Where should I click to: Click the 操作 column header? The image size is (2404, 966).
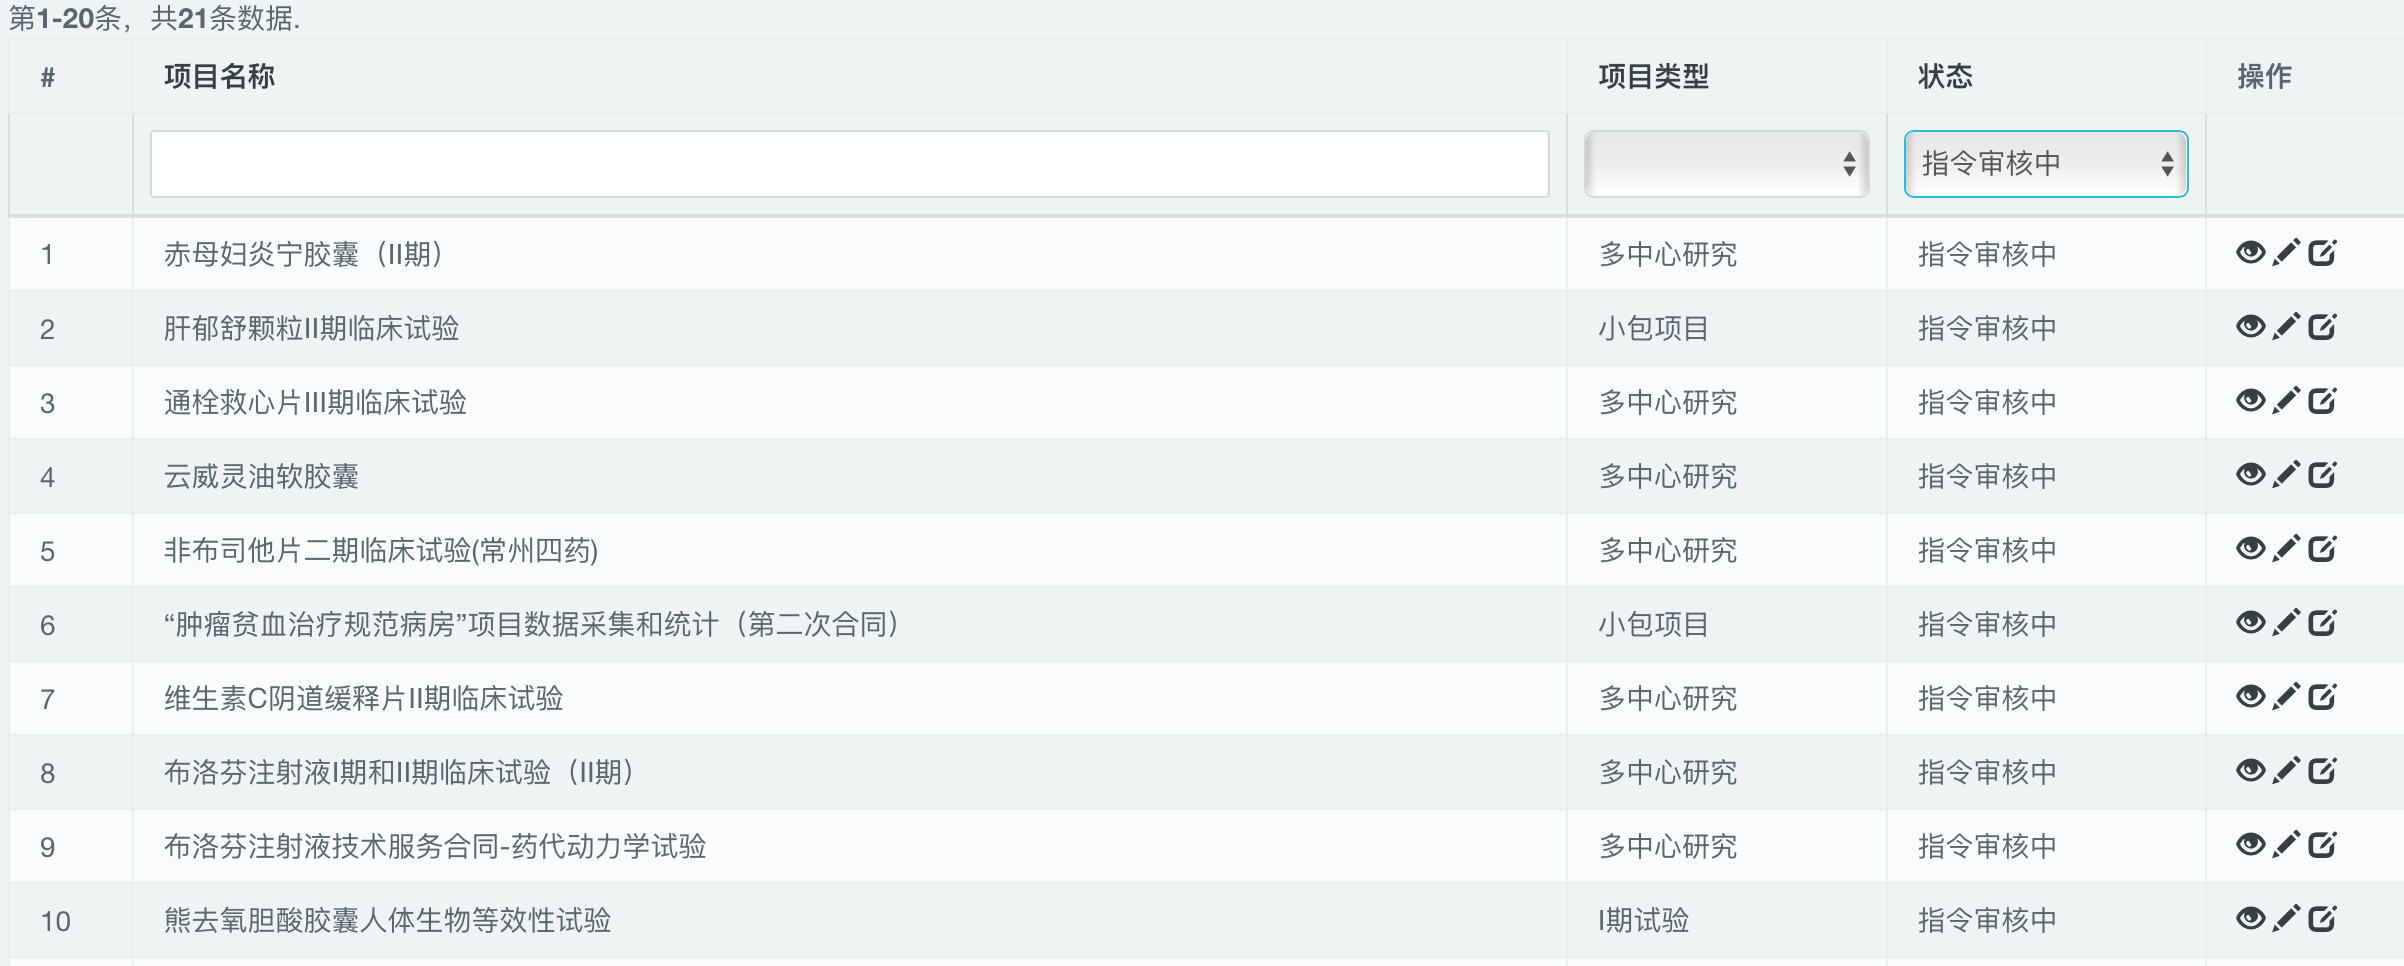[x=2264, y=76]
